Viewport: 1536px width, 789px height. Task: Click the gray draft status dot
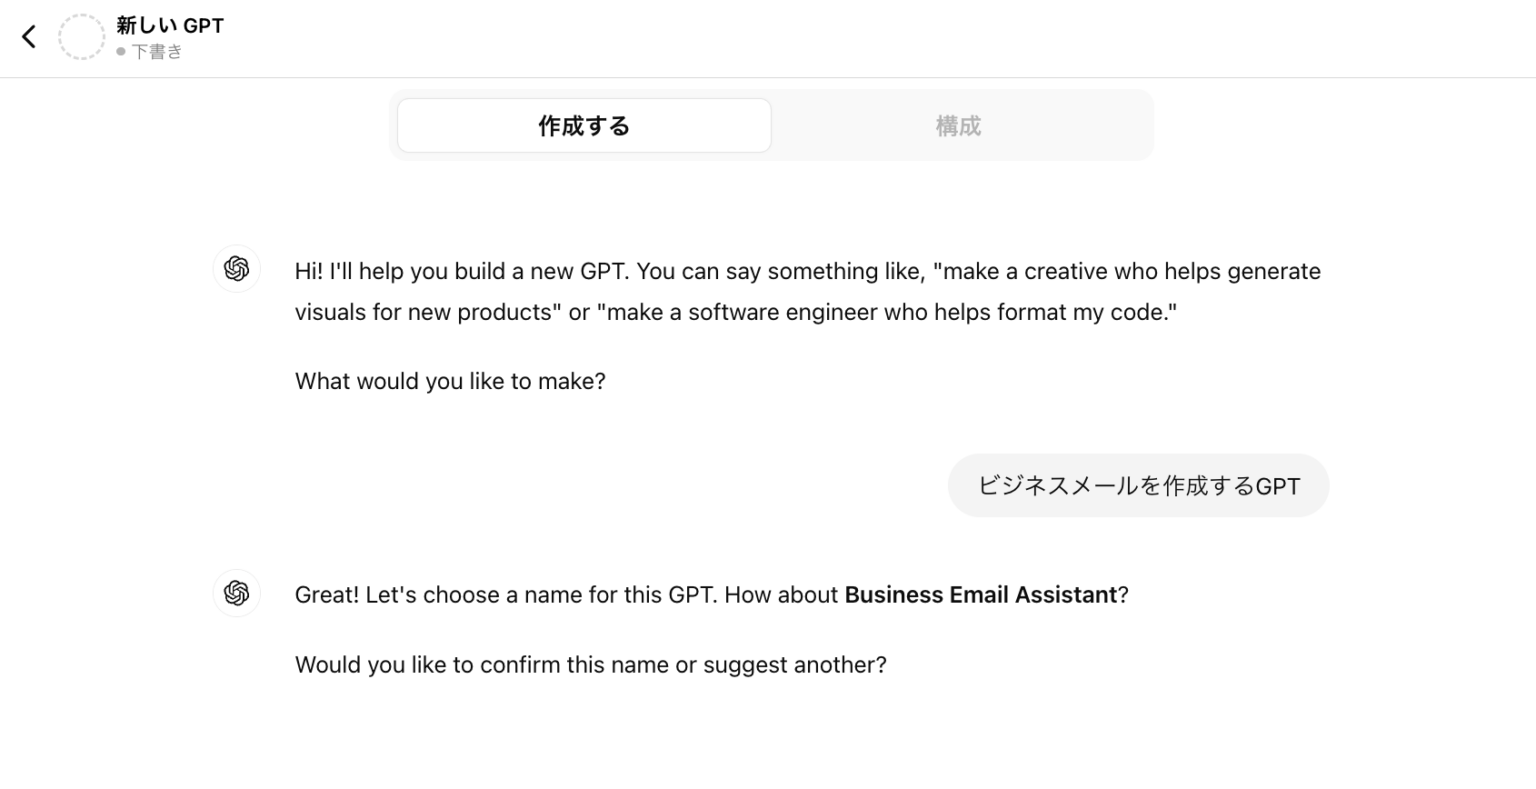pyautogui.click(x=121, y=52)
